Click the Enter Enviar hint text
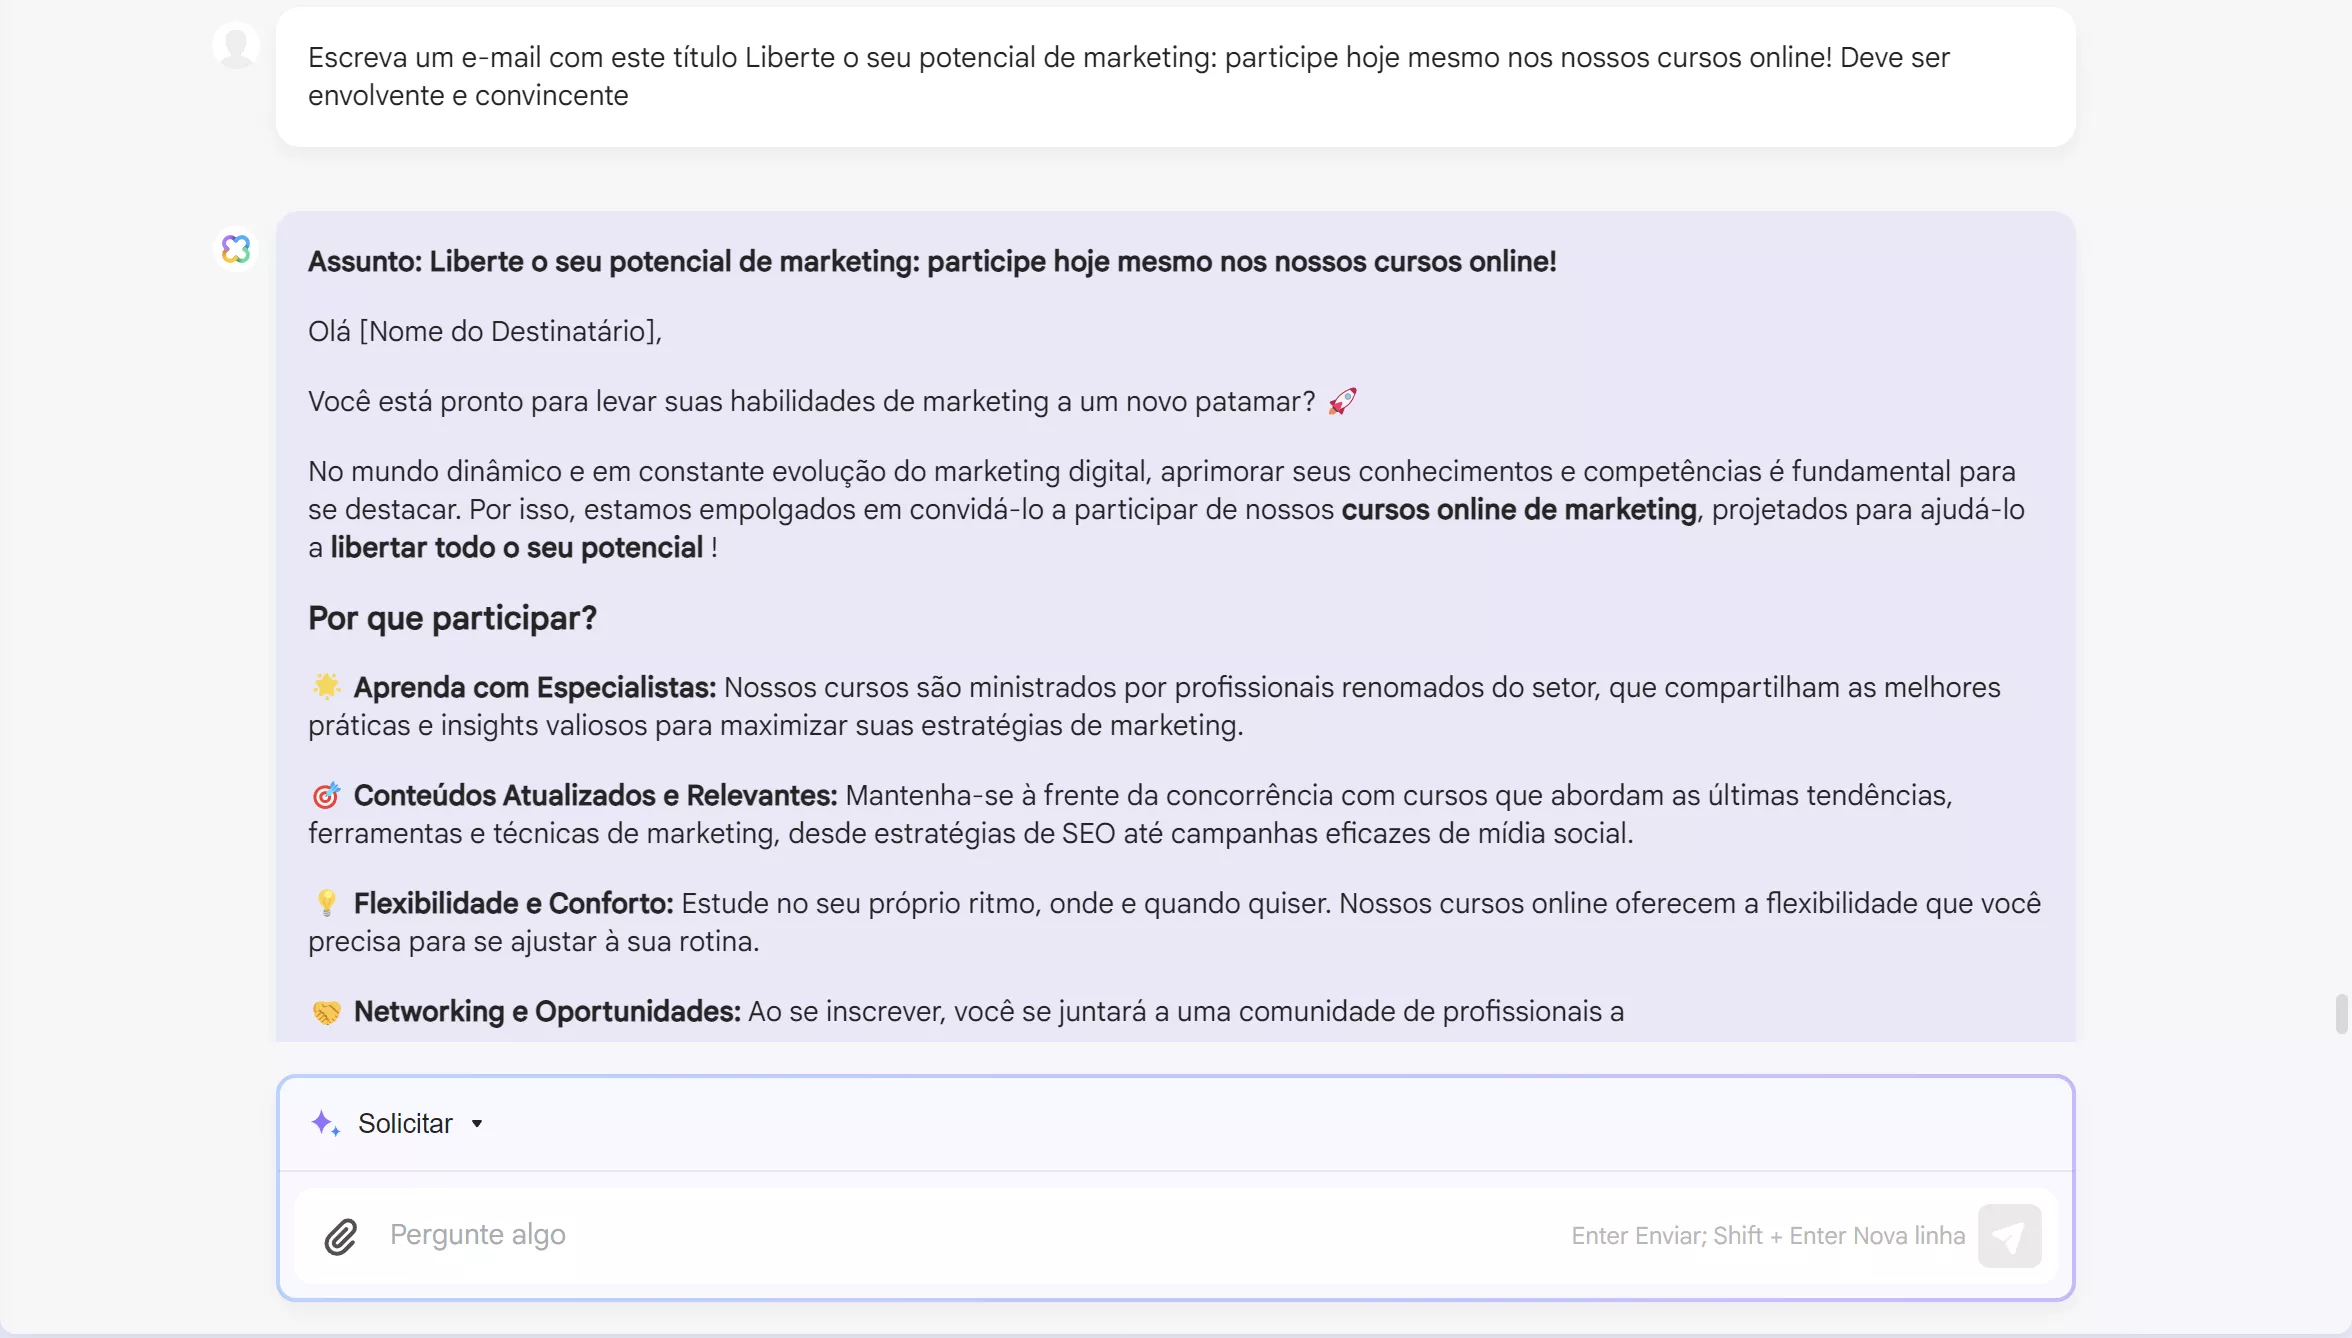Viewport: 2352px width, 1338px height. (1766, 1235)
